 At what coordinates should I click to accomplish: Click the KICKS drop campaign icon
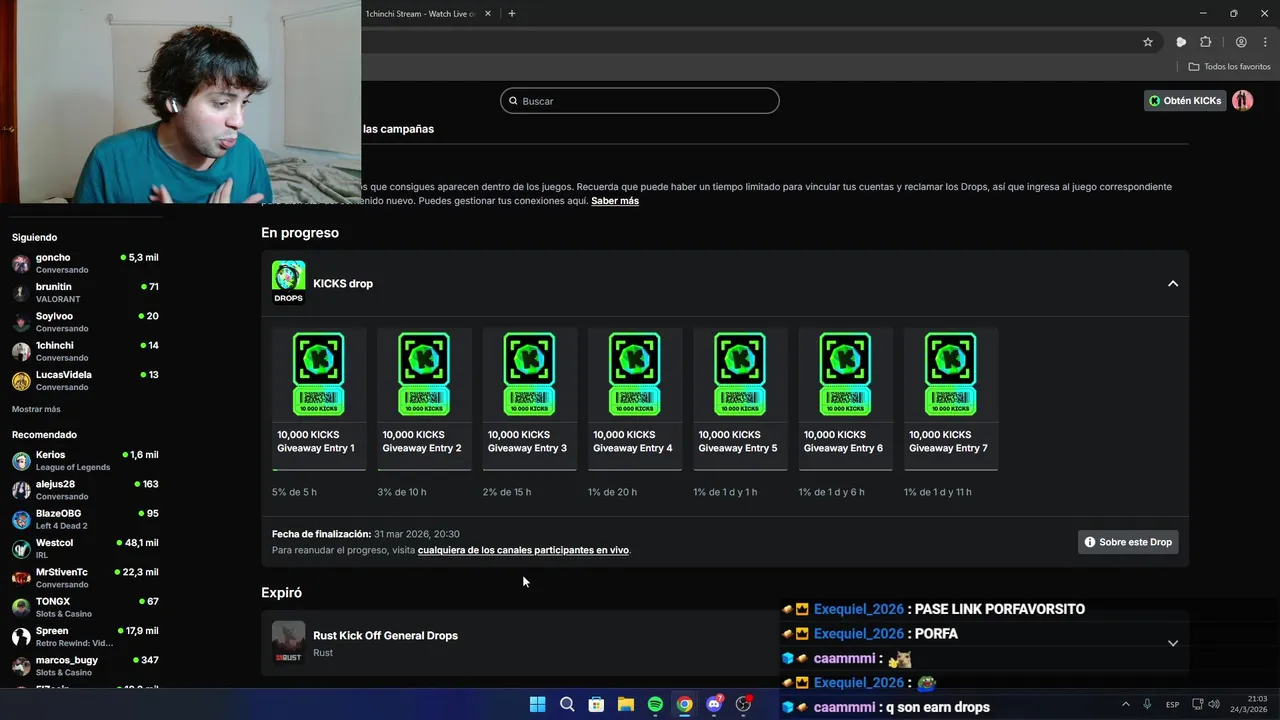click(x=288, y=281)
